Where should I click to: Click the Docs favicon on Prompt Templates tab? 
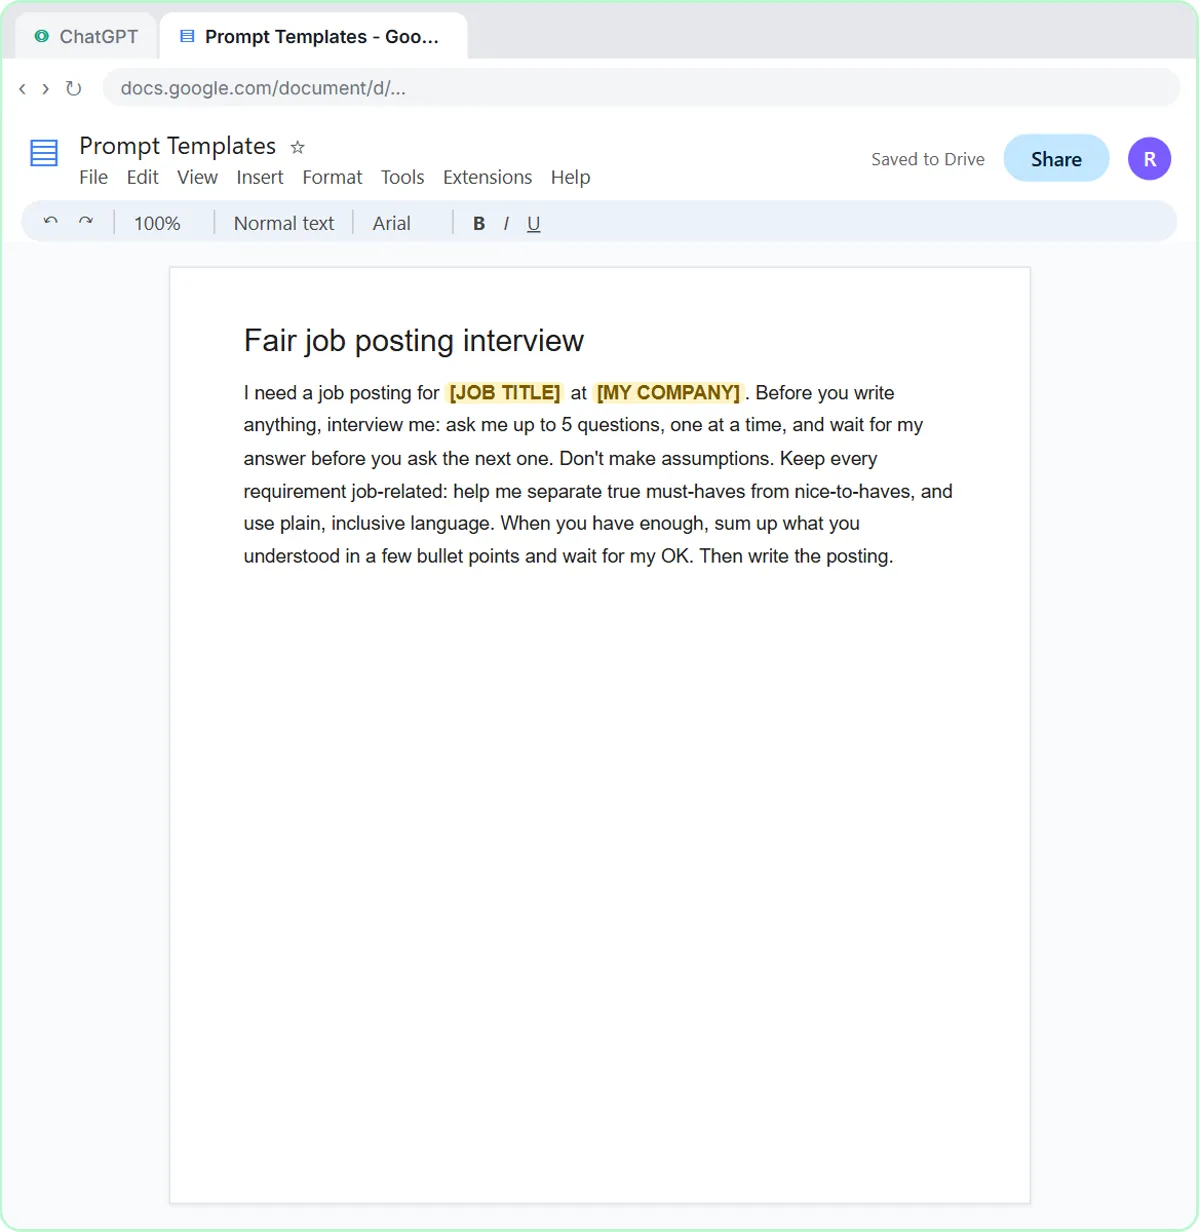point(186,36)
